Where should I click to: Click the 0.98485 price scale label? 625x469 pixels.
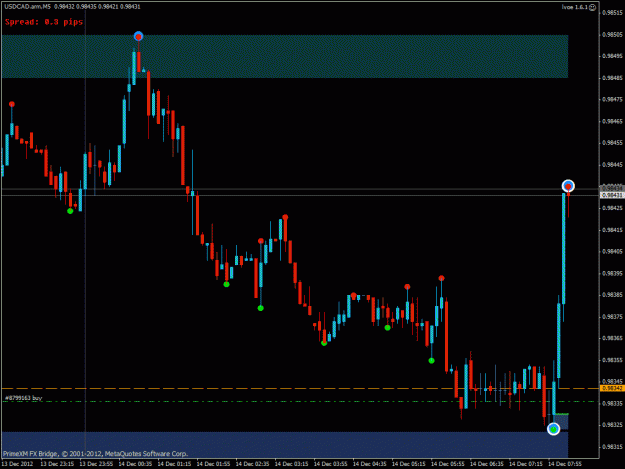click(613, 78)
